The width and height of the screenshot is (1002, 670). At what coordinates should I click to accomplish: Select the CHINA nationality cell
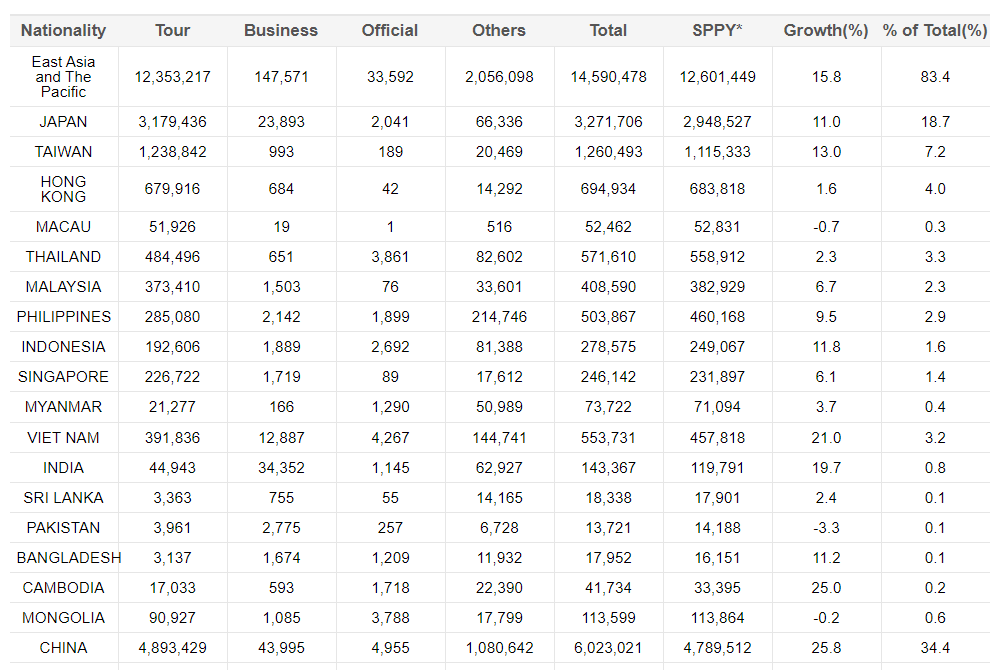coord(63,648)
